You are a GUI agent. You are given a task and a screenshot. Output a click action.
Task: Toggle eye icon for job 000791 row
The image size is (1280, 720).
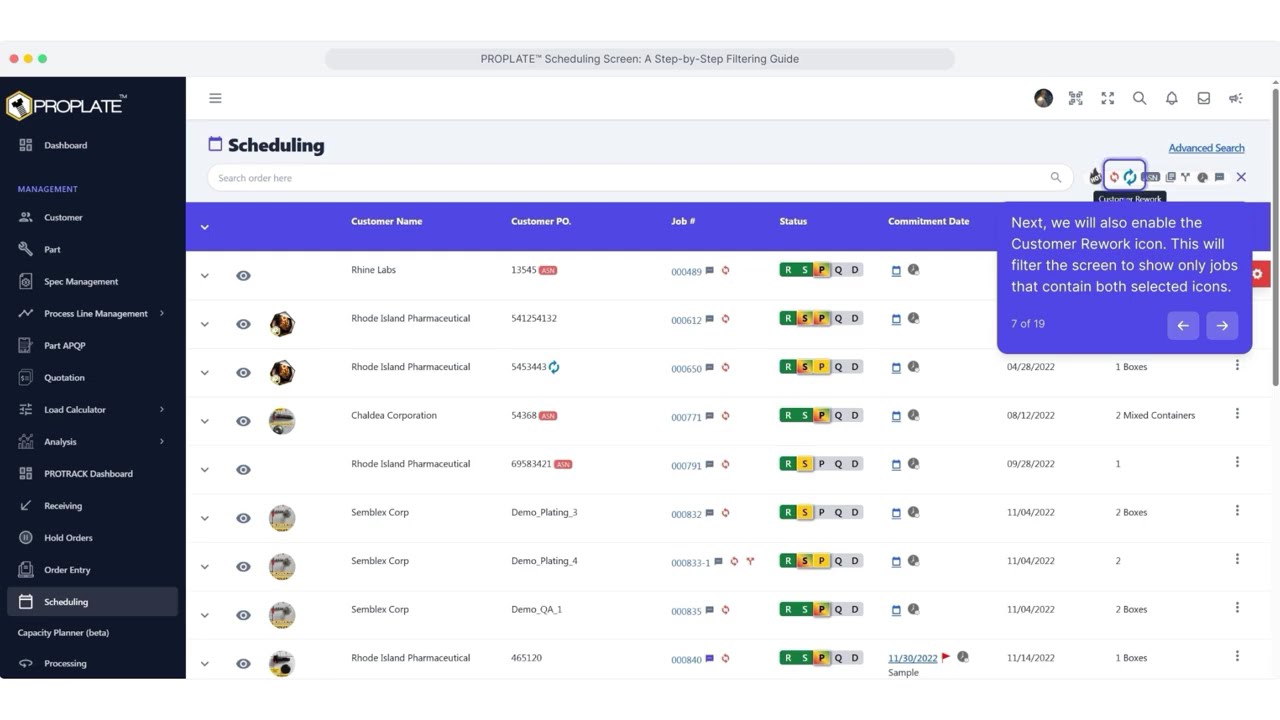click(x=243, y=470)
